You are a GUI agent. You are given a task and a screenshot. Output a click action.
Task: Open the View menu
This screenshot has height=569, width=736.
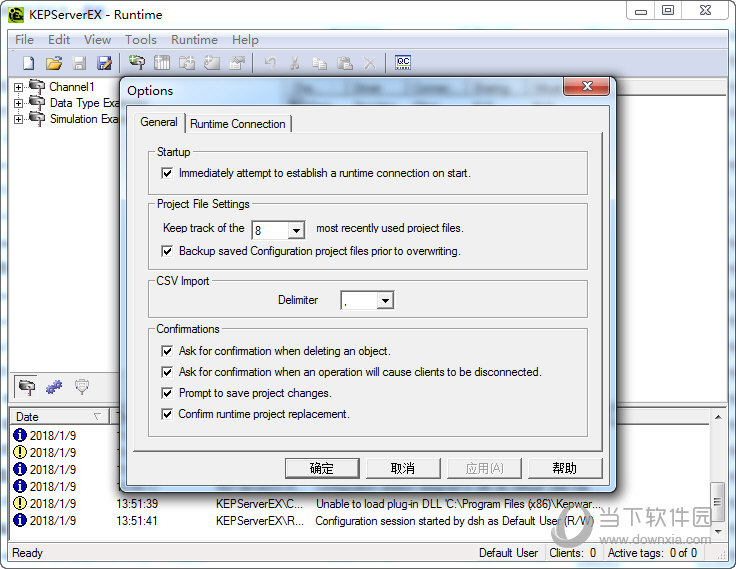98,40
